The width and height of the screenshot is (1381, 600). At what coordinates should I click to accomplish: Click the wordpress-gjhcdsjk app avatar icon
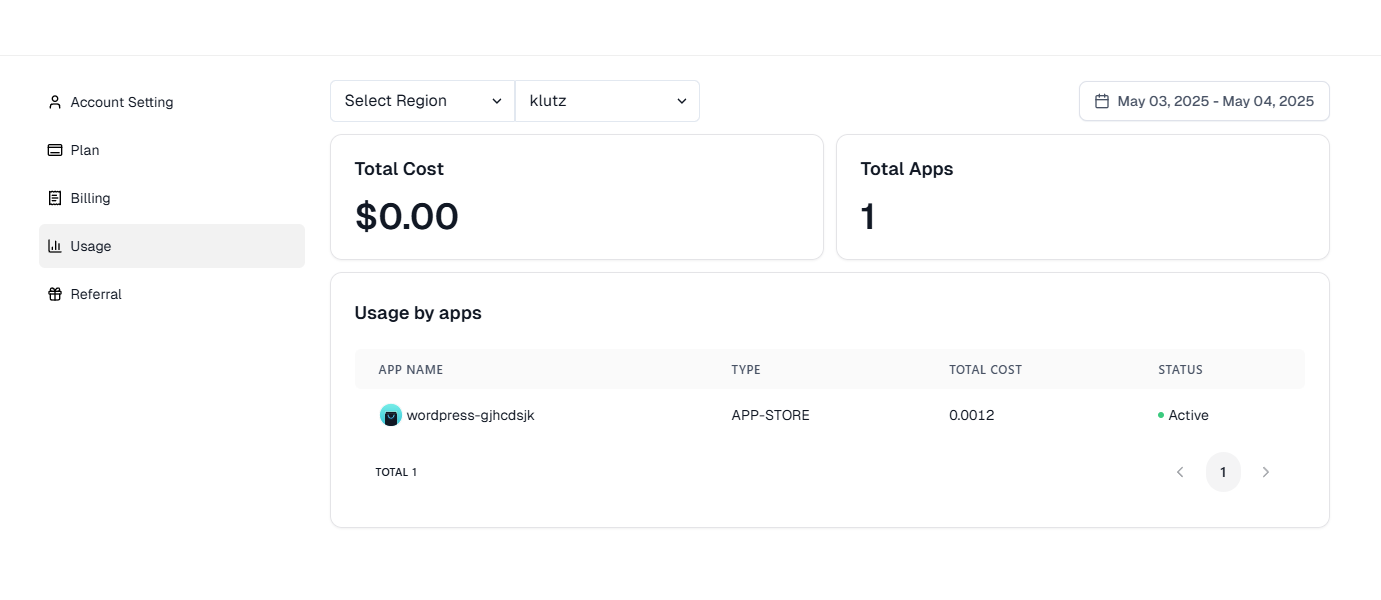390,415
